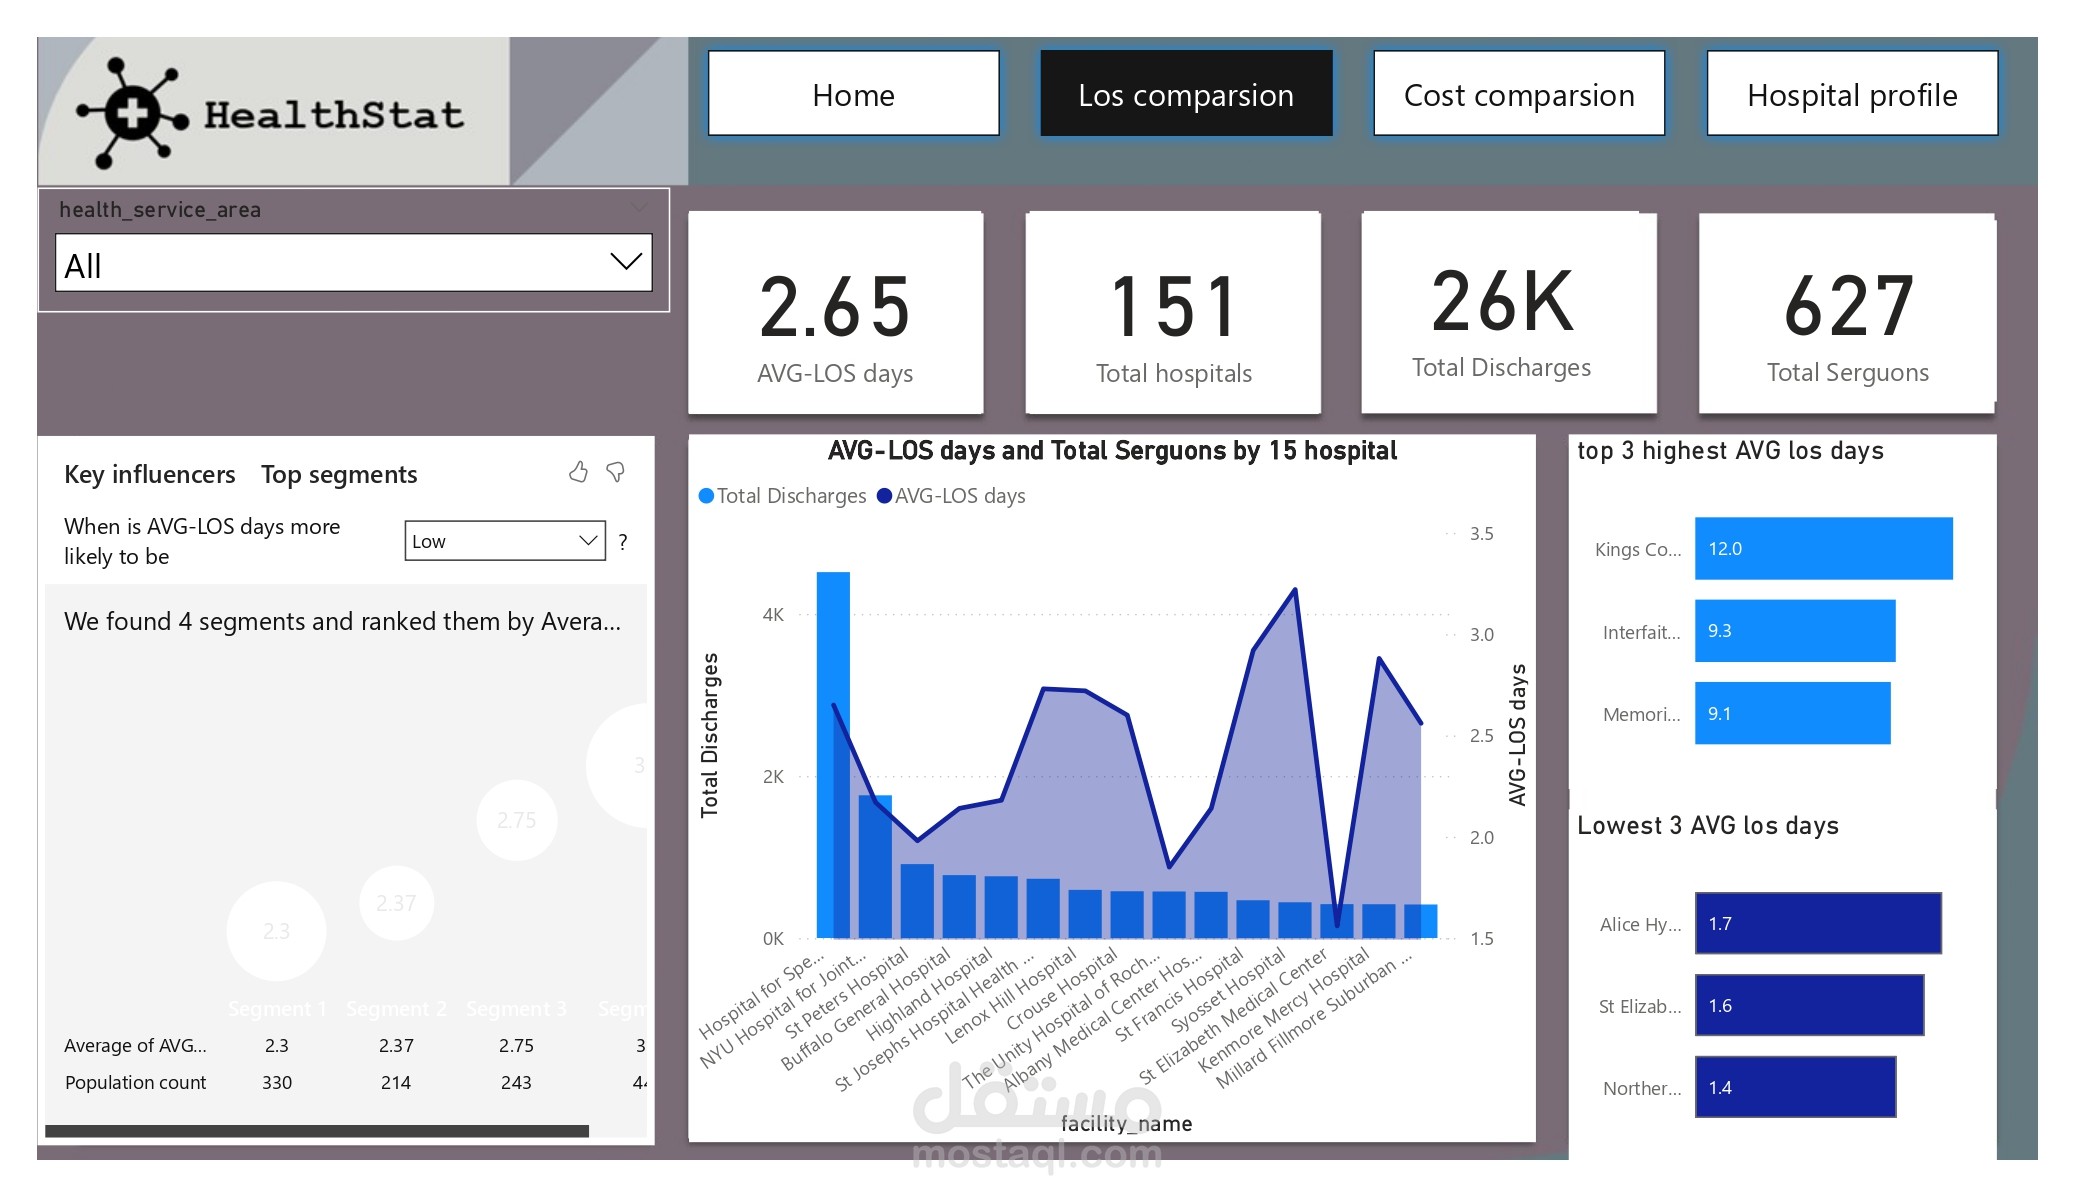The width and height of the screenshot is (2075, 1200).
Task: Click the question mark help icon
Action: [x=623, y=542]
